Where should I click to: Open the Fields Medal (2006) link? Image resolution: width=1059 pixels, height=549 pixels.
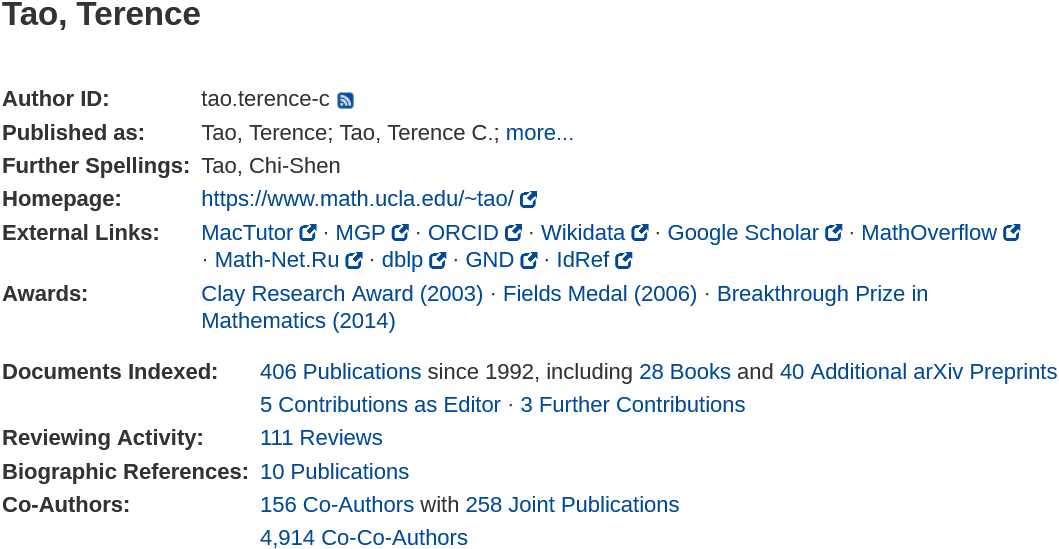[599, 294]
